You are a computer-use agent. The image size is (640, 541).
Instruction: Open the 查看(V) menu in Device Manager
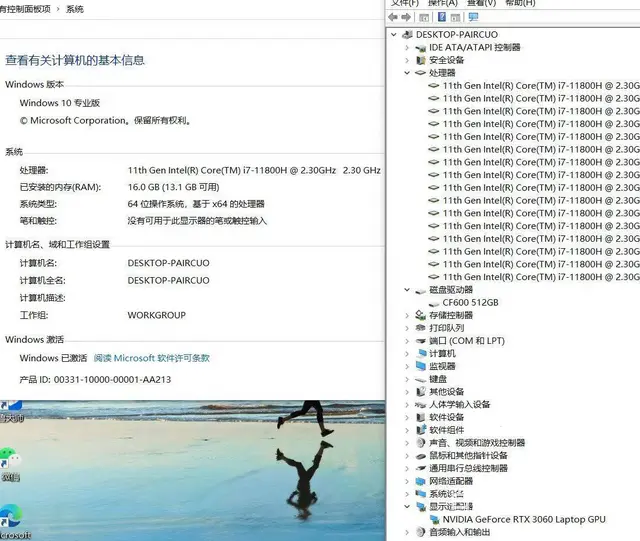pos(481,3)
